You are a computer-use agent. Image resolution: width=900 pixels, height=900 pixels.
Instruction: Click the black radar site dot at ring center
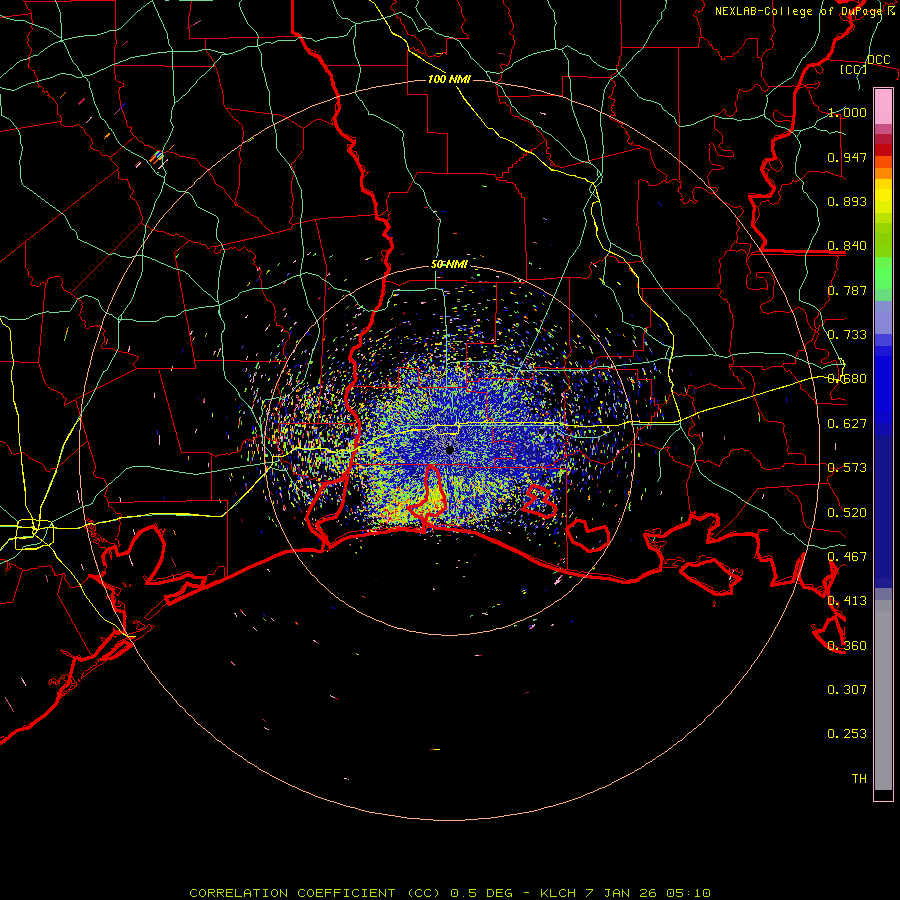[450, 449]
